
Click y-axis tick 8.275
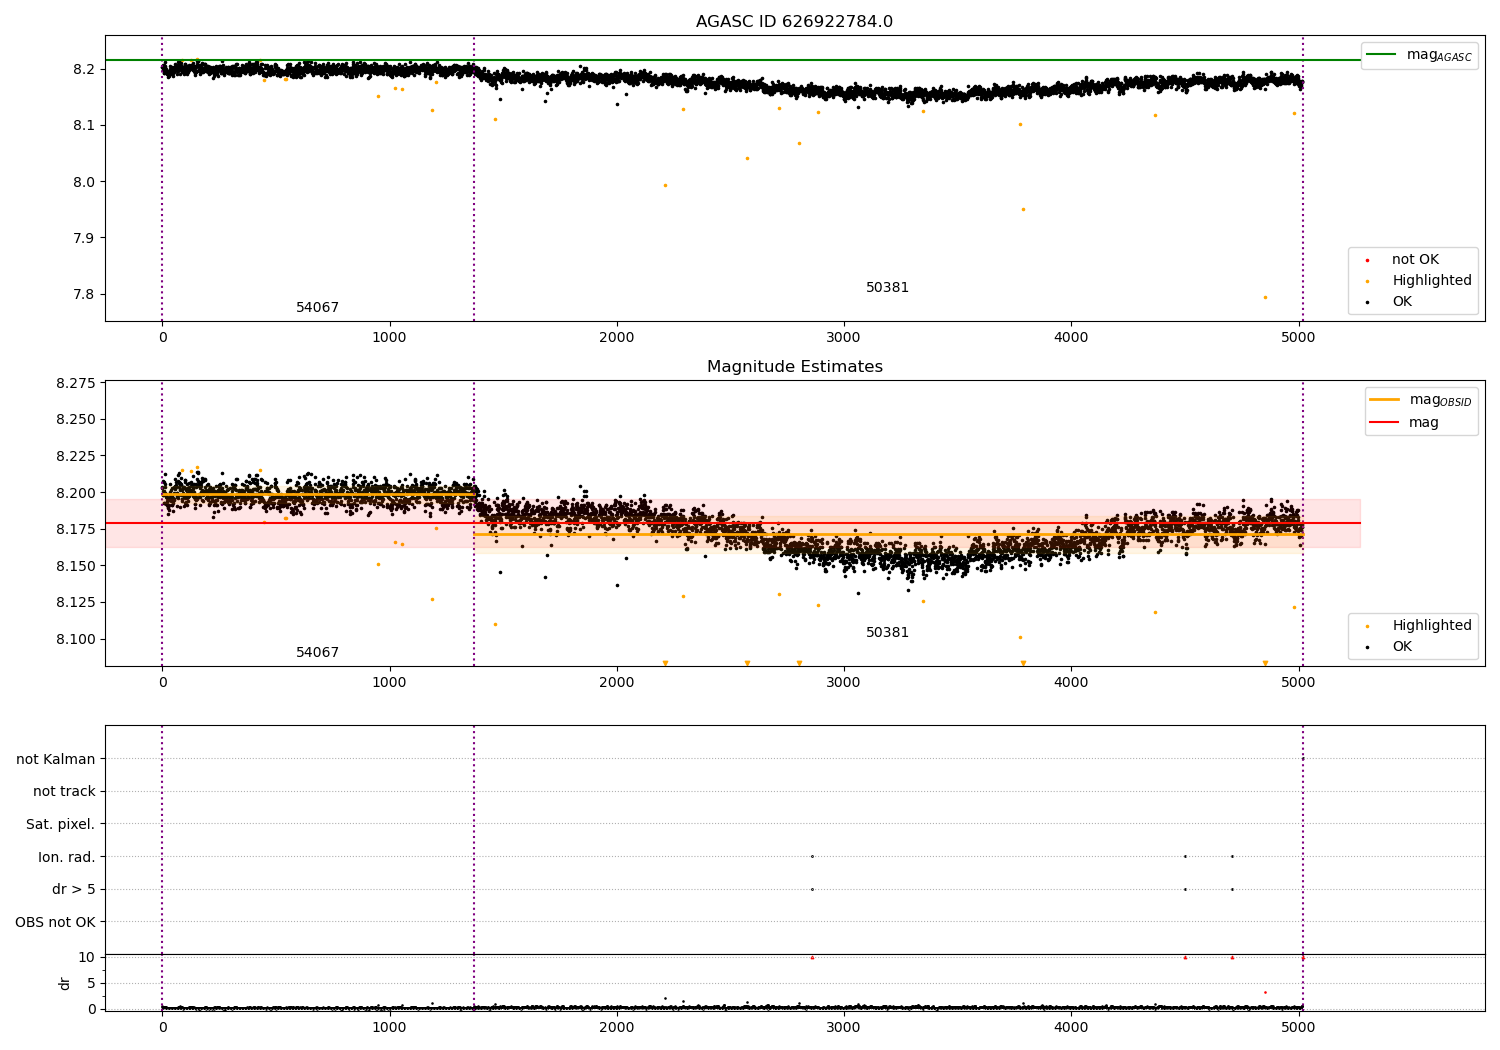pyautogui.click(x=76, y=383)
